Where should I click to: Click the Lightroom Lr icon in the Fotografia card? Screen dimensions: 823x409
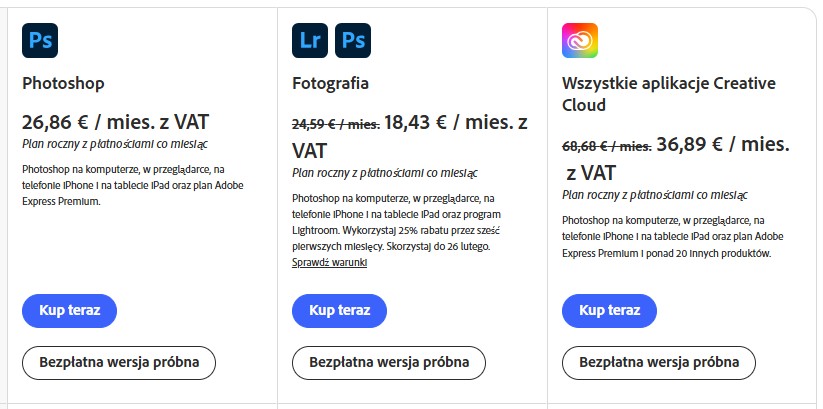pos(310,40)
